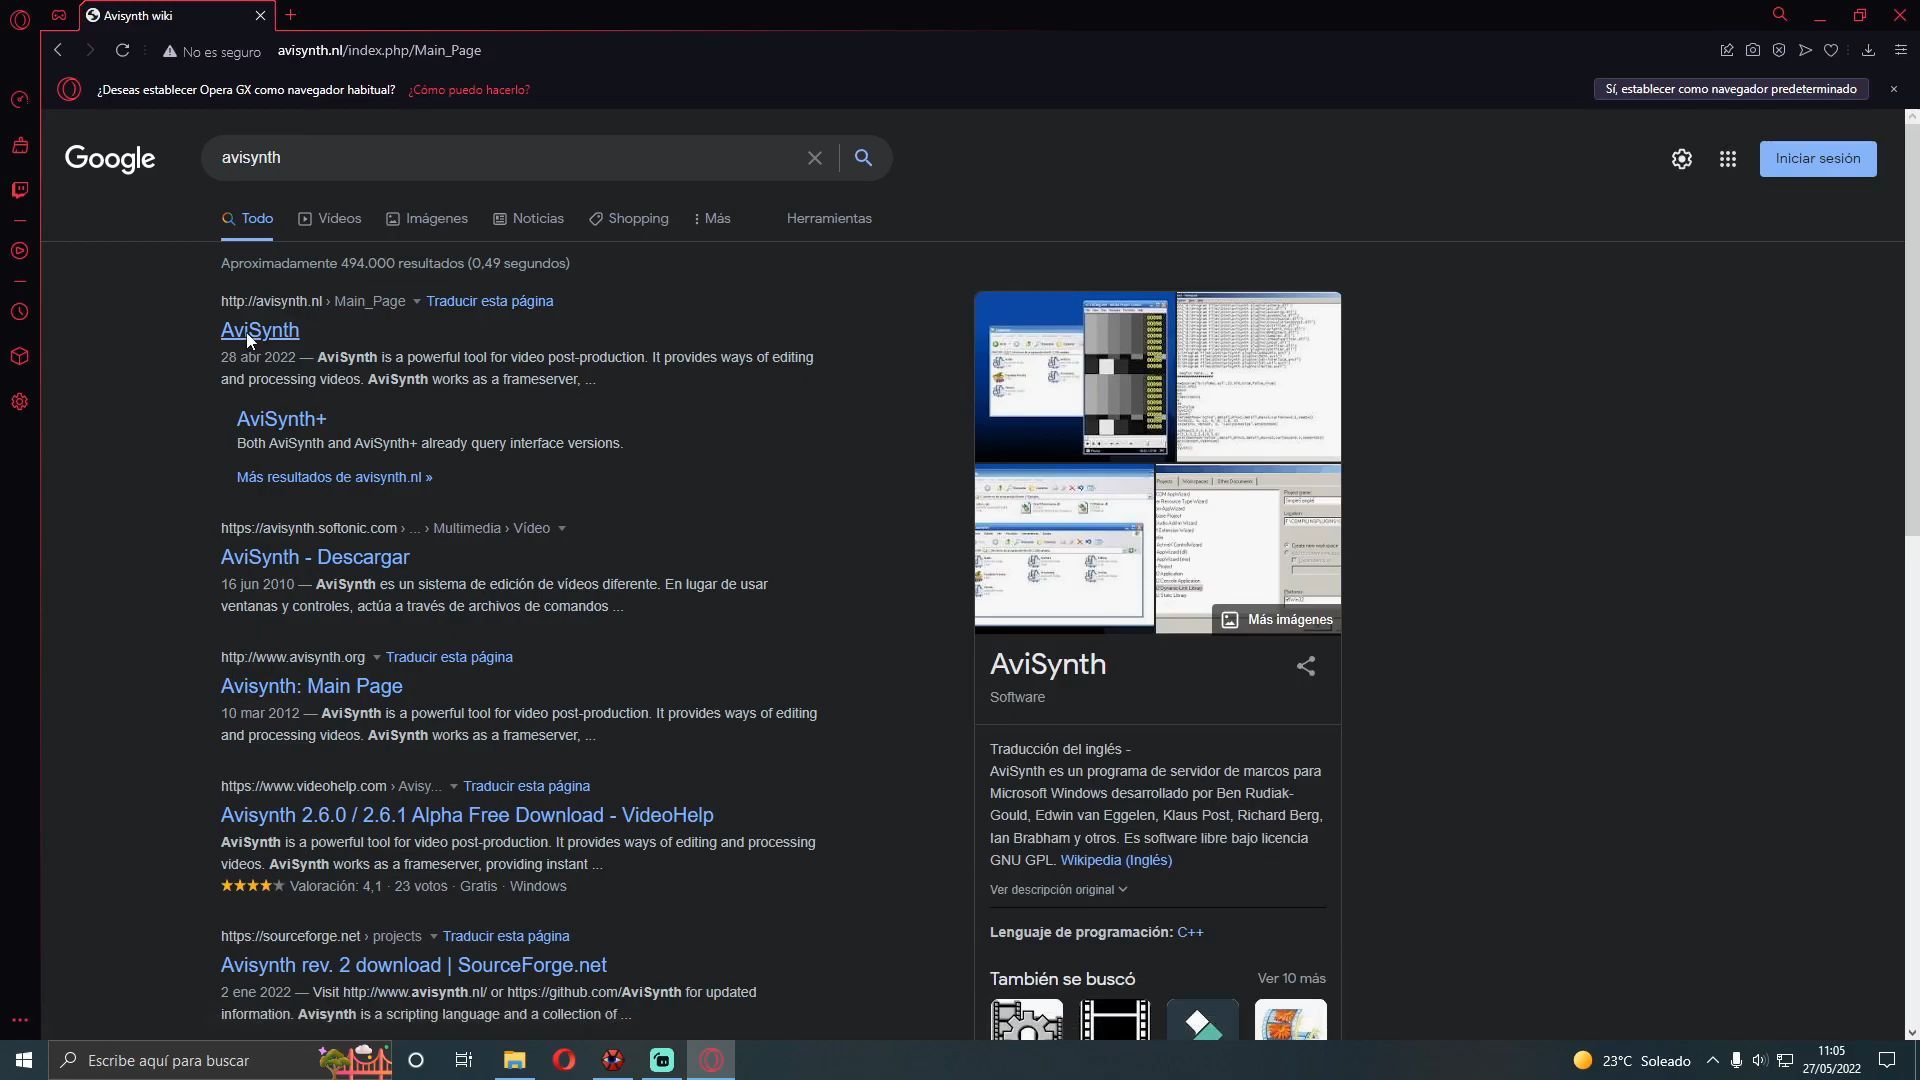Open result options arrow for videohelp result
The image size is (1920, 1080).
coord(454,787)
